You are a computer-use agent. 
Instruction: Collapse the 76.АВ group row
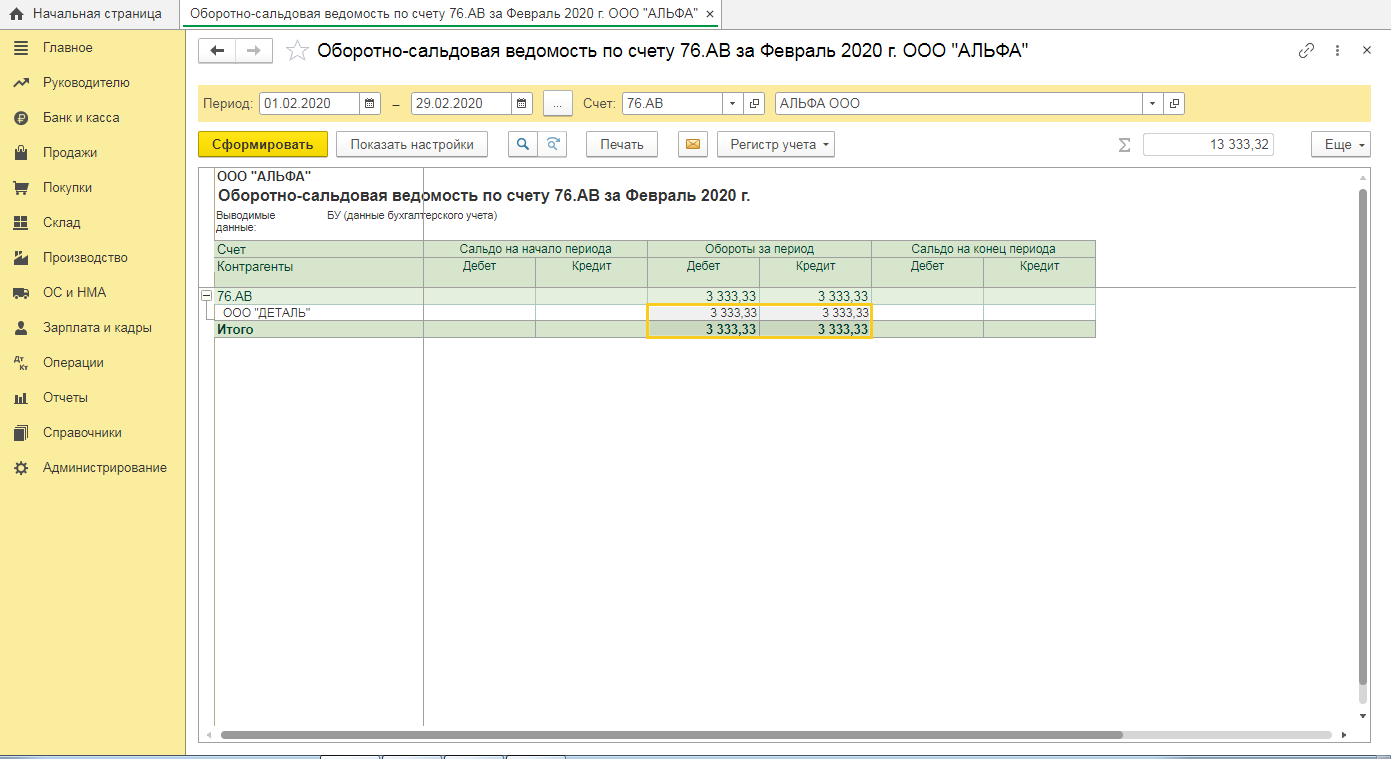click(x=207, y=296)
